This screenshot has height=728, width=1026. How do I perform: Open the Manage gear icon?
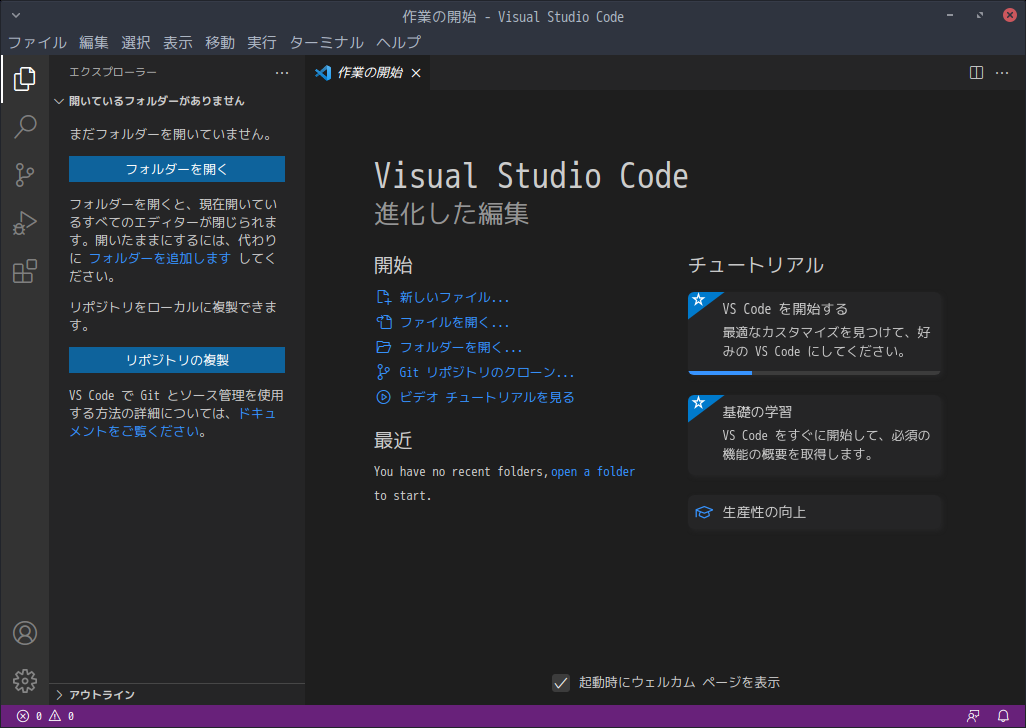(x=25, y=681)
